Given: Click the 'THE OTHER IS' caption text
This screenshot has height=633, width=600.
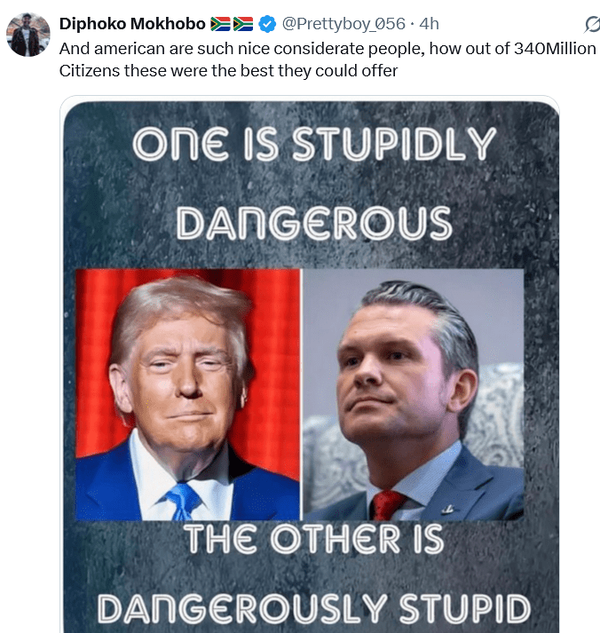Looking at the screenshot, I should coord(315,539).
